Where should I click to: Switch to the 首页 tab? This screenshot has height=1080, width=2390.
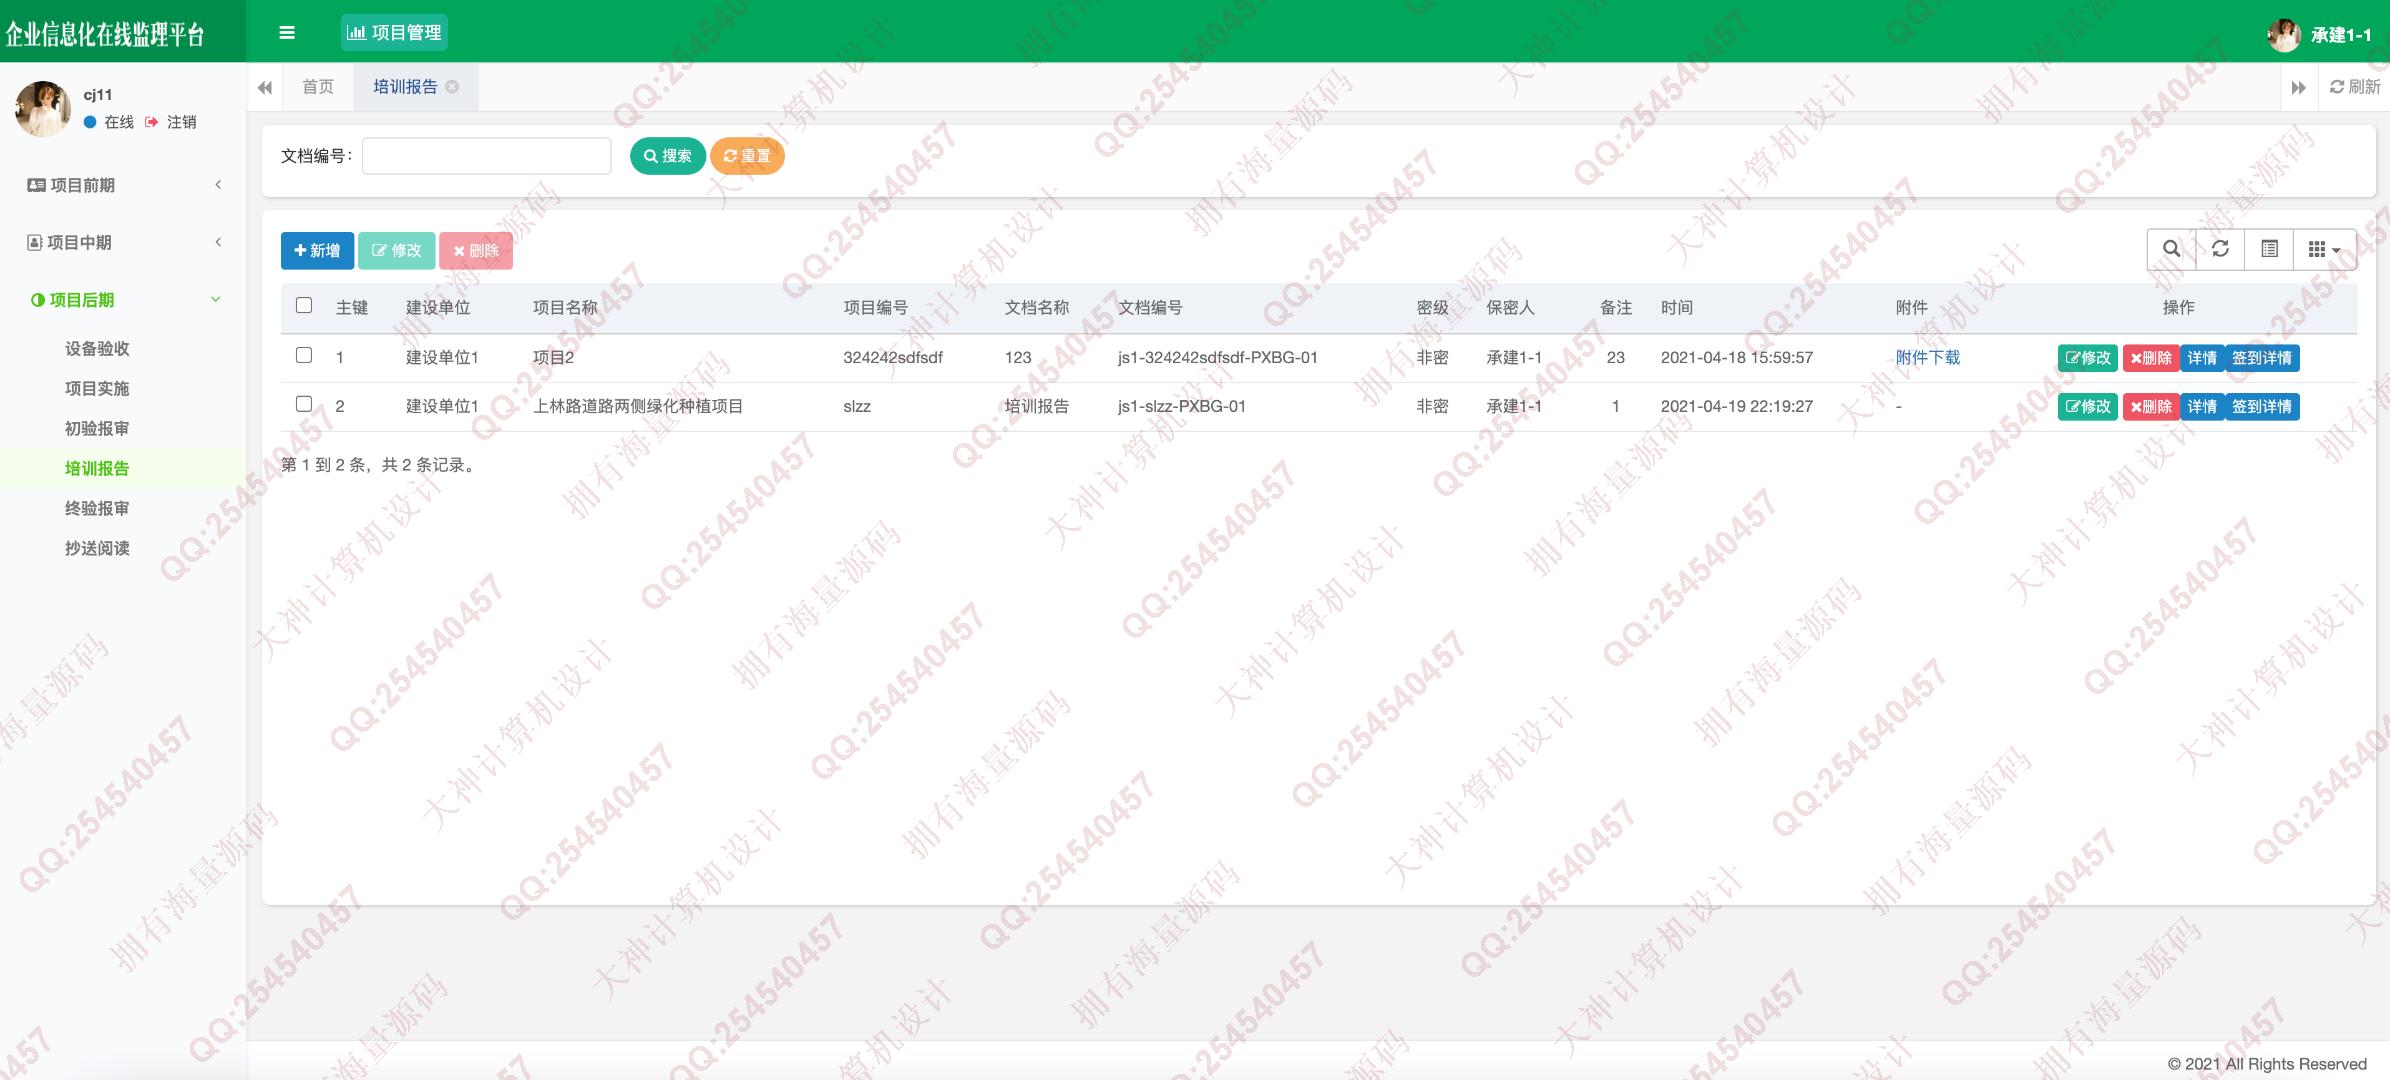point(318,87)
